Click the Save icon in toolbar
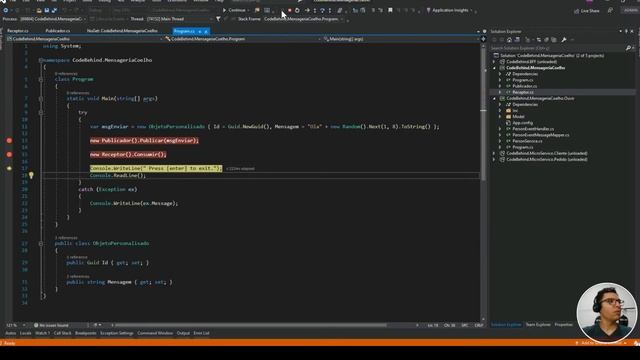This screenshot has width=640, height=360. pos(47,10)
